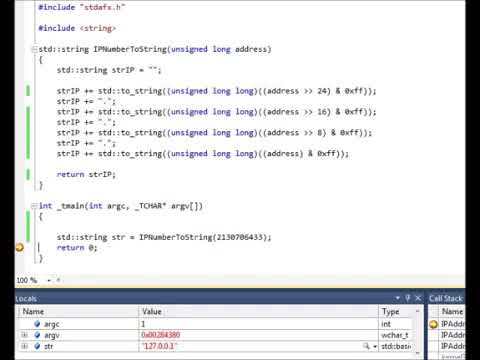Click the int type cell
The height and width of the screenshot is (360, 480).
386,324
